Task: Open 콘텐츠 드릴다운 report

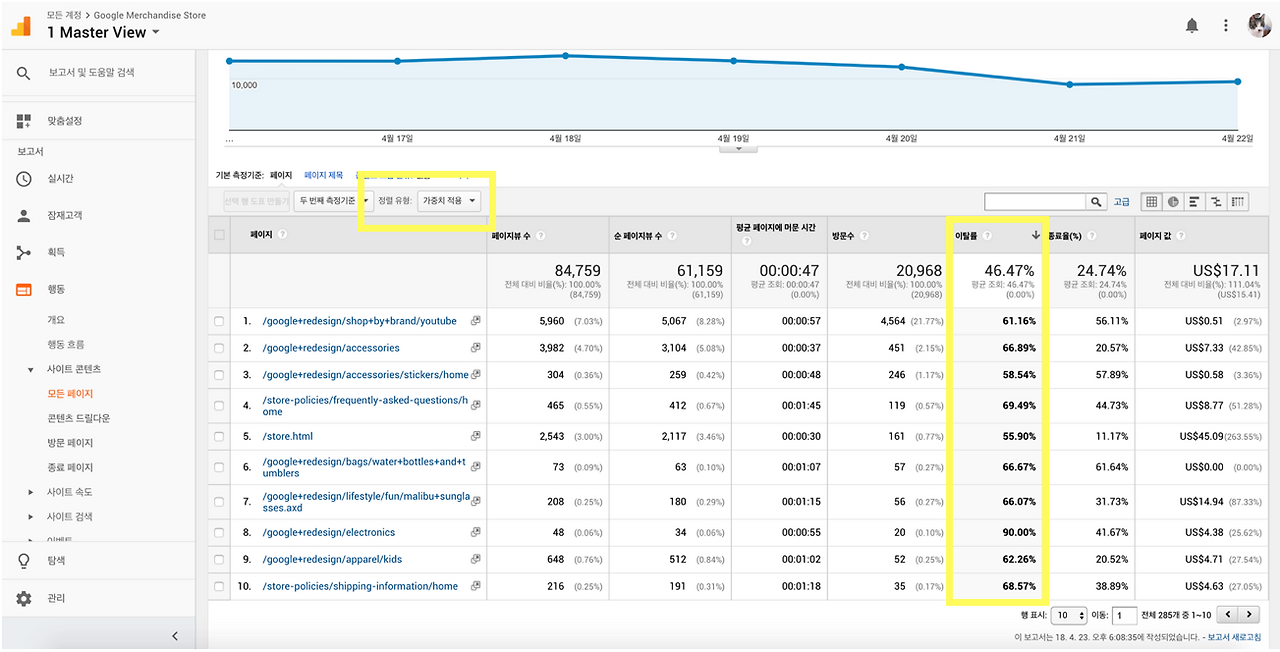Action: (78, 418)
